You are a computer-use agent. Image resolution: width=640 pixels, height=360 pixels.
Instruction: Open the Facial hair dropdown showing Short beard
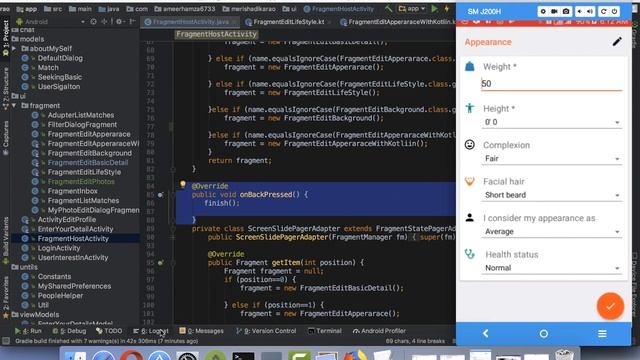[551, 195]
